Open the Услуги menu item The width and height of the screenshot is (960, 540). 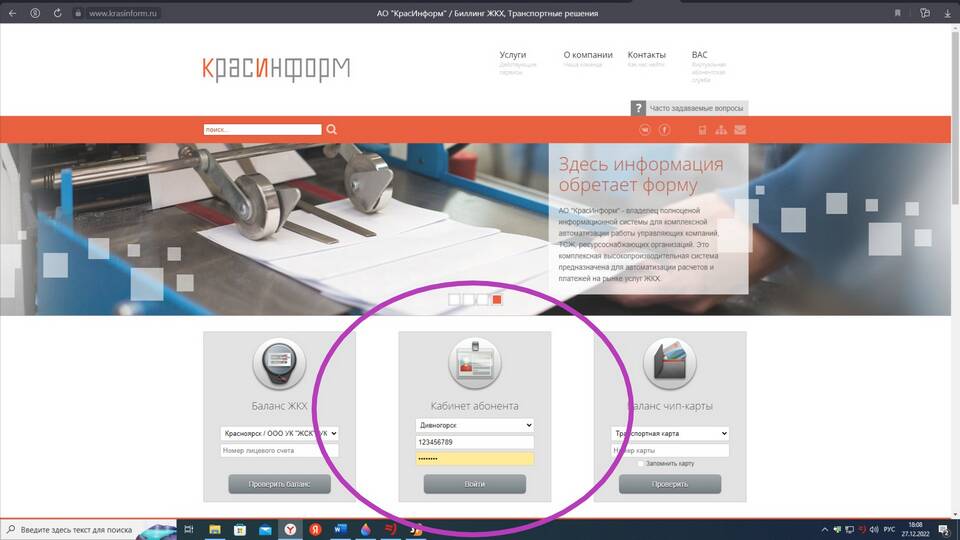[512, 55]
